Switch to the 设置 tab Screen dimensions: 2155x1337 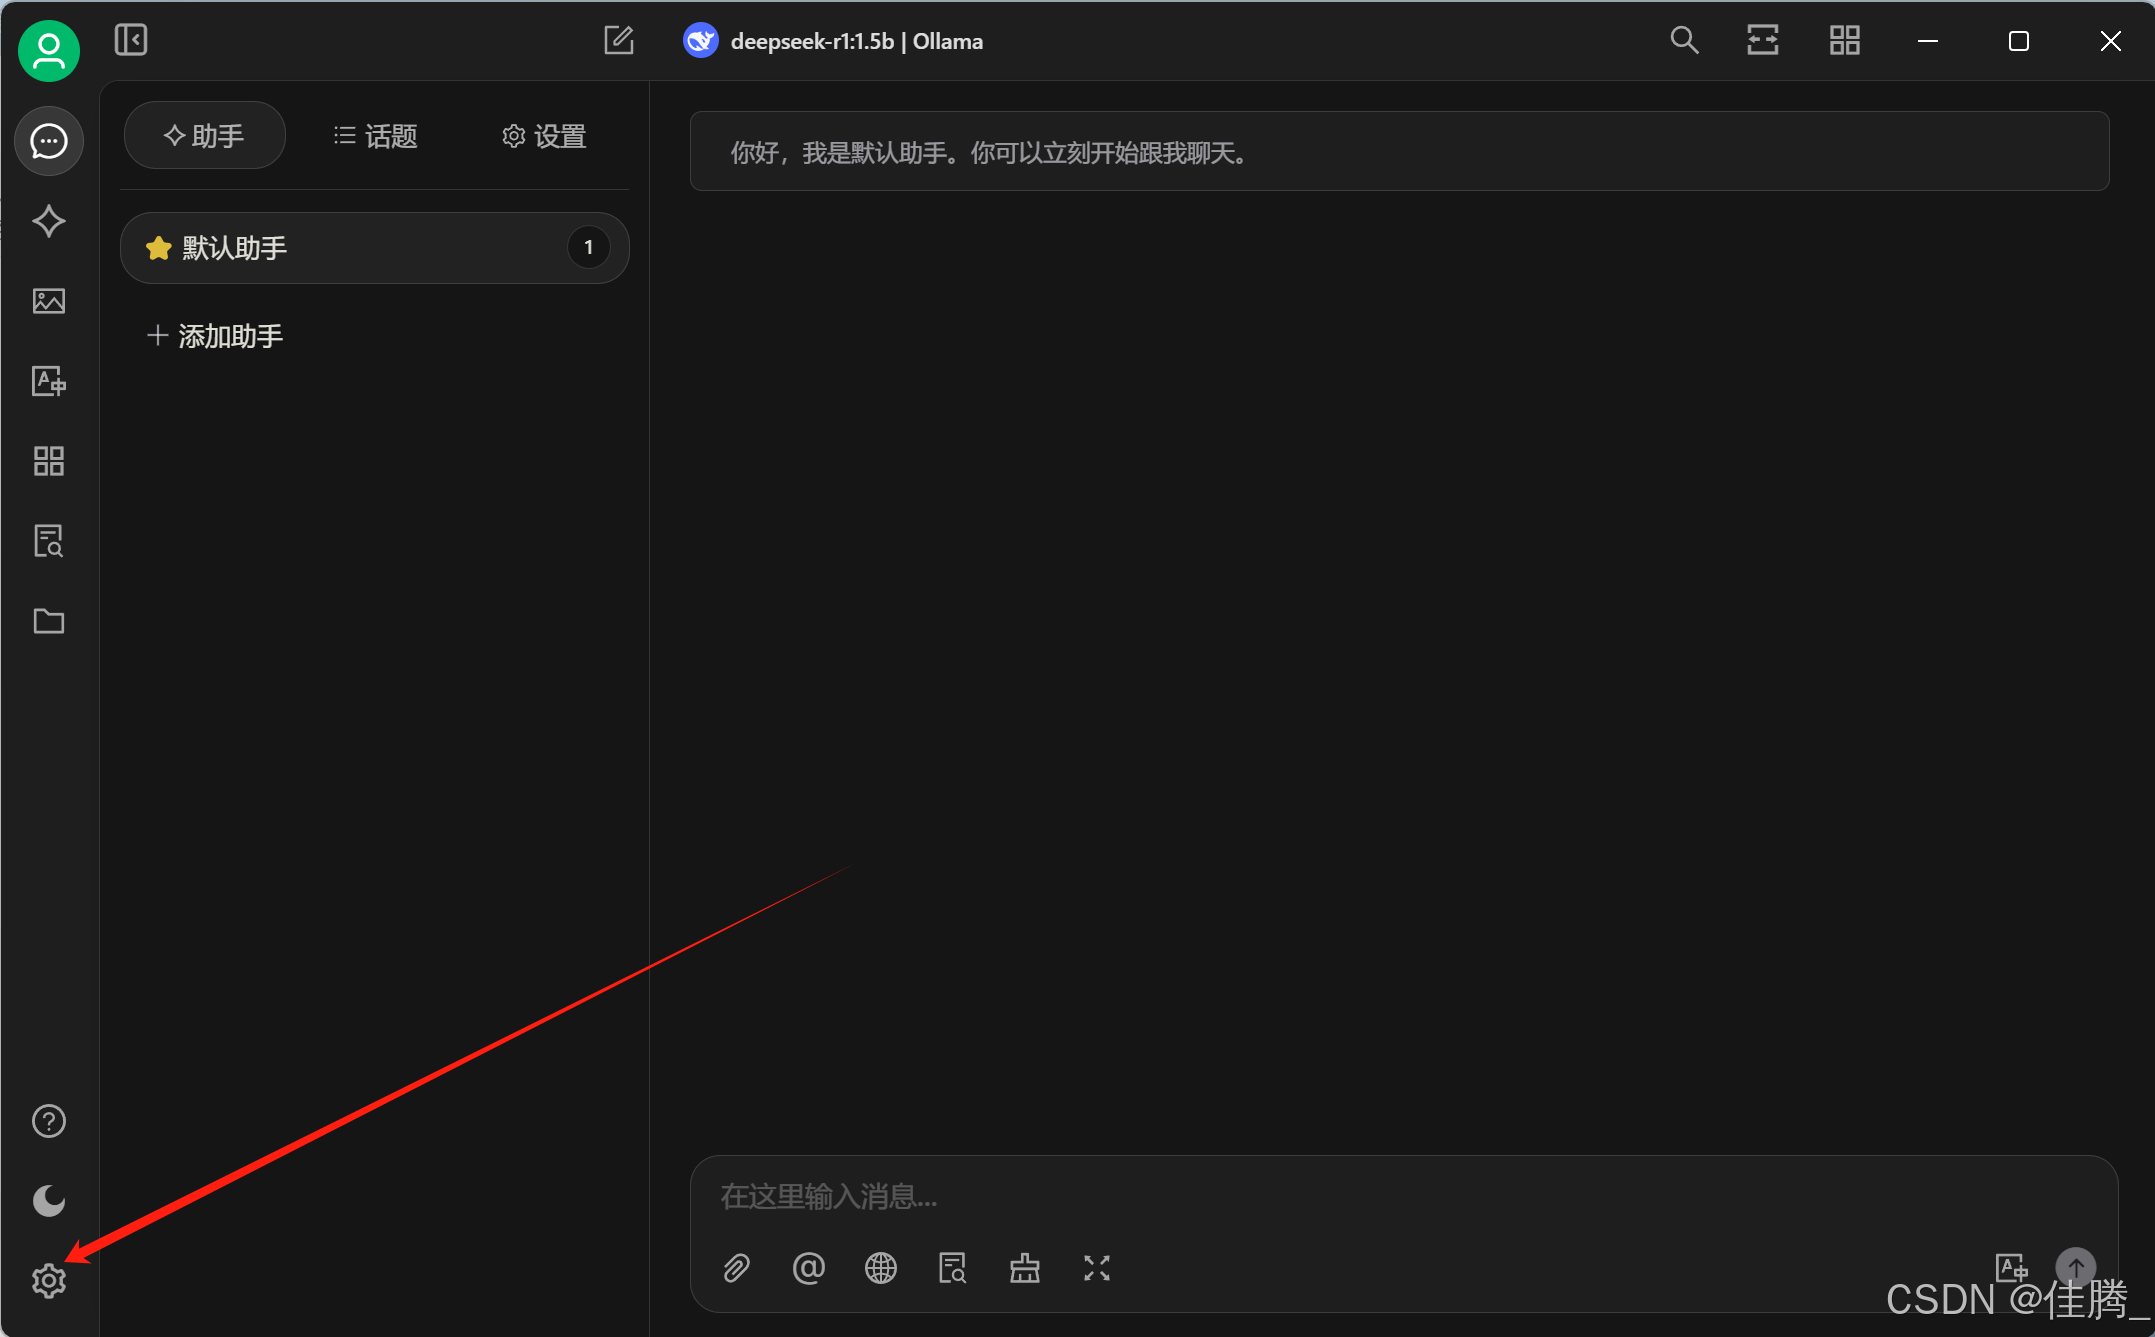click(545, 136)
